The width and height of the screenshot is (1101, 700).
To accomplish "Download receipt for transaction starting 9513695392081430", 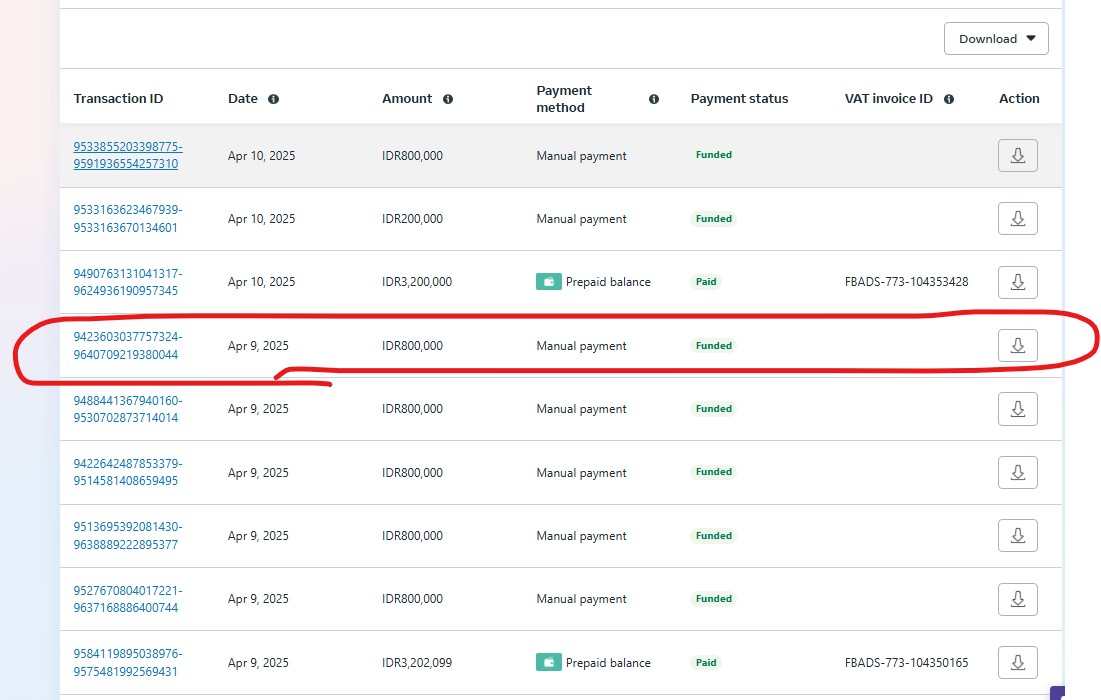I will pyautogui.click(x=1017, y=536).
